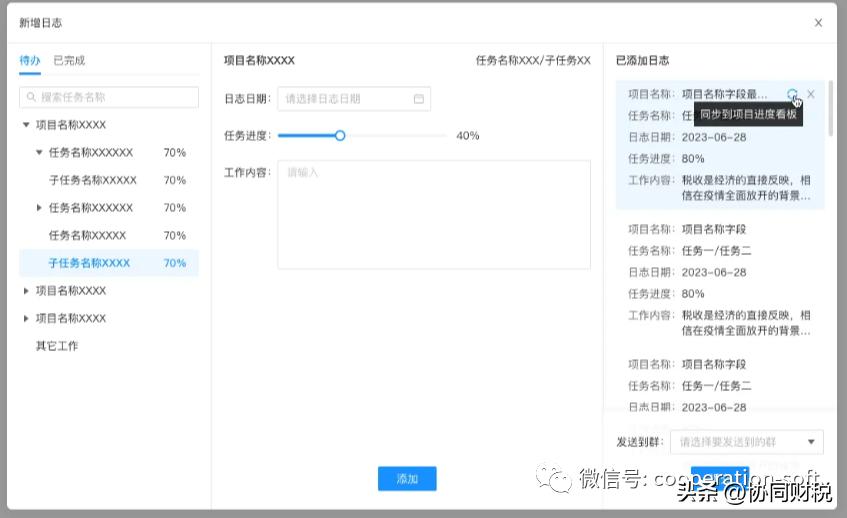This screenshot has height=518, width=847.
Task: Click the 任务进度 slider track
Action: coord(362,136)
